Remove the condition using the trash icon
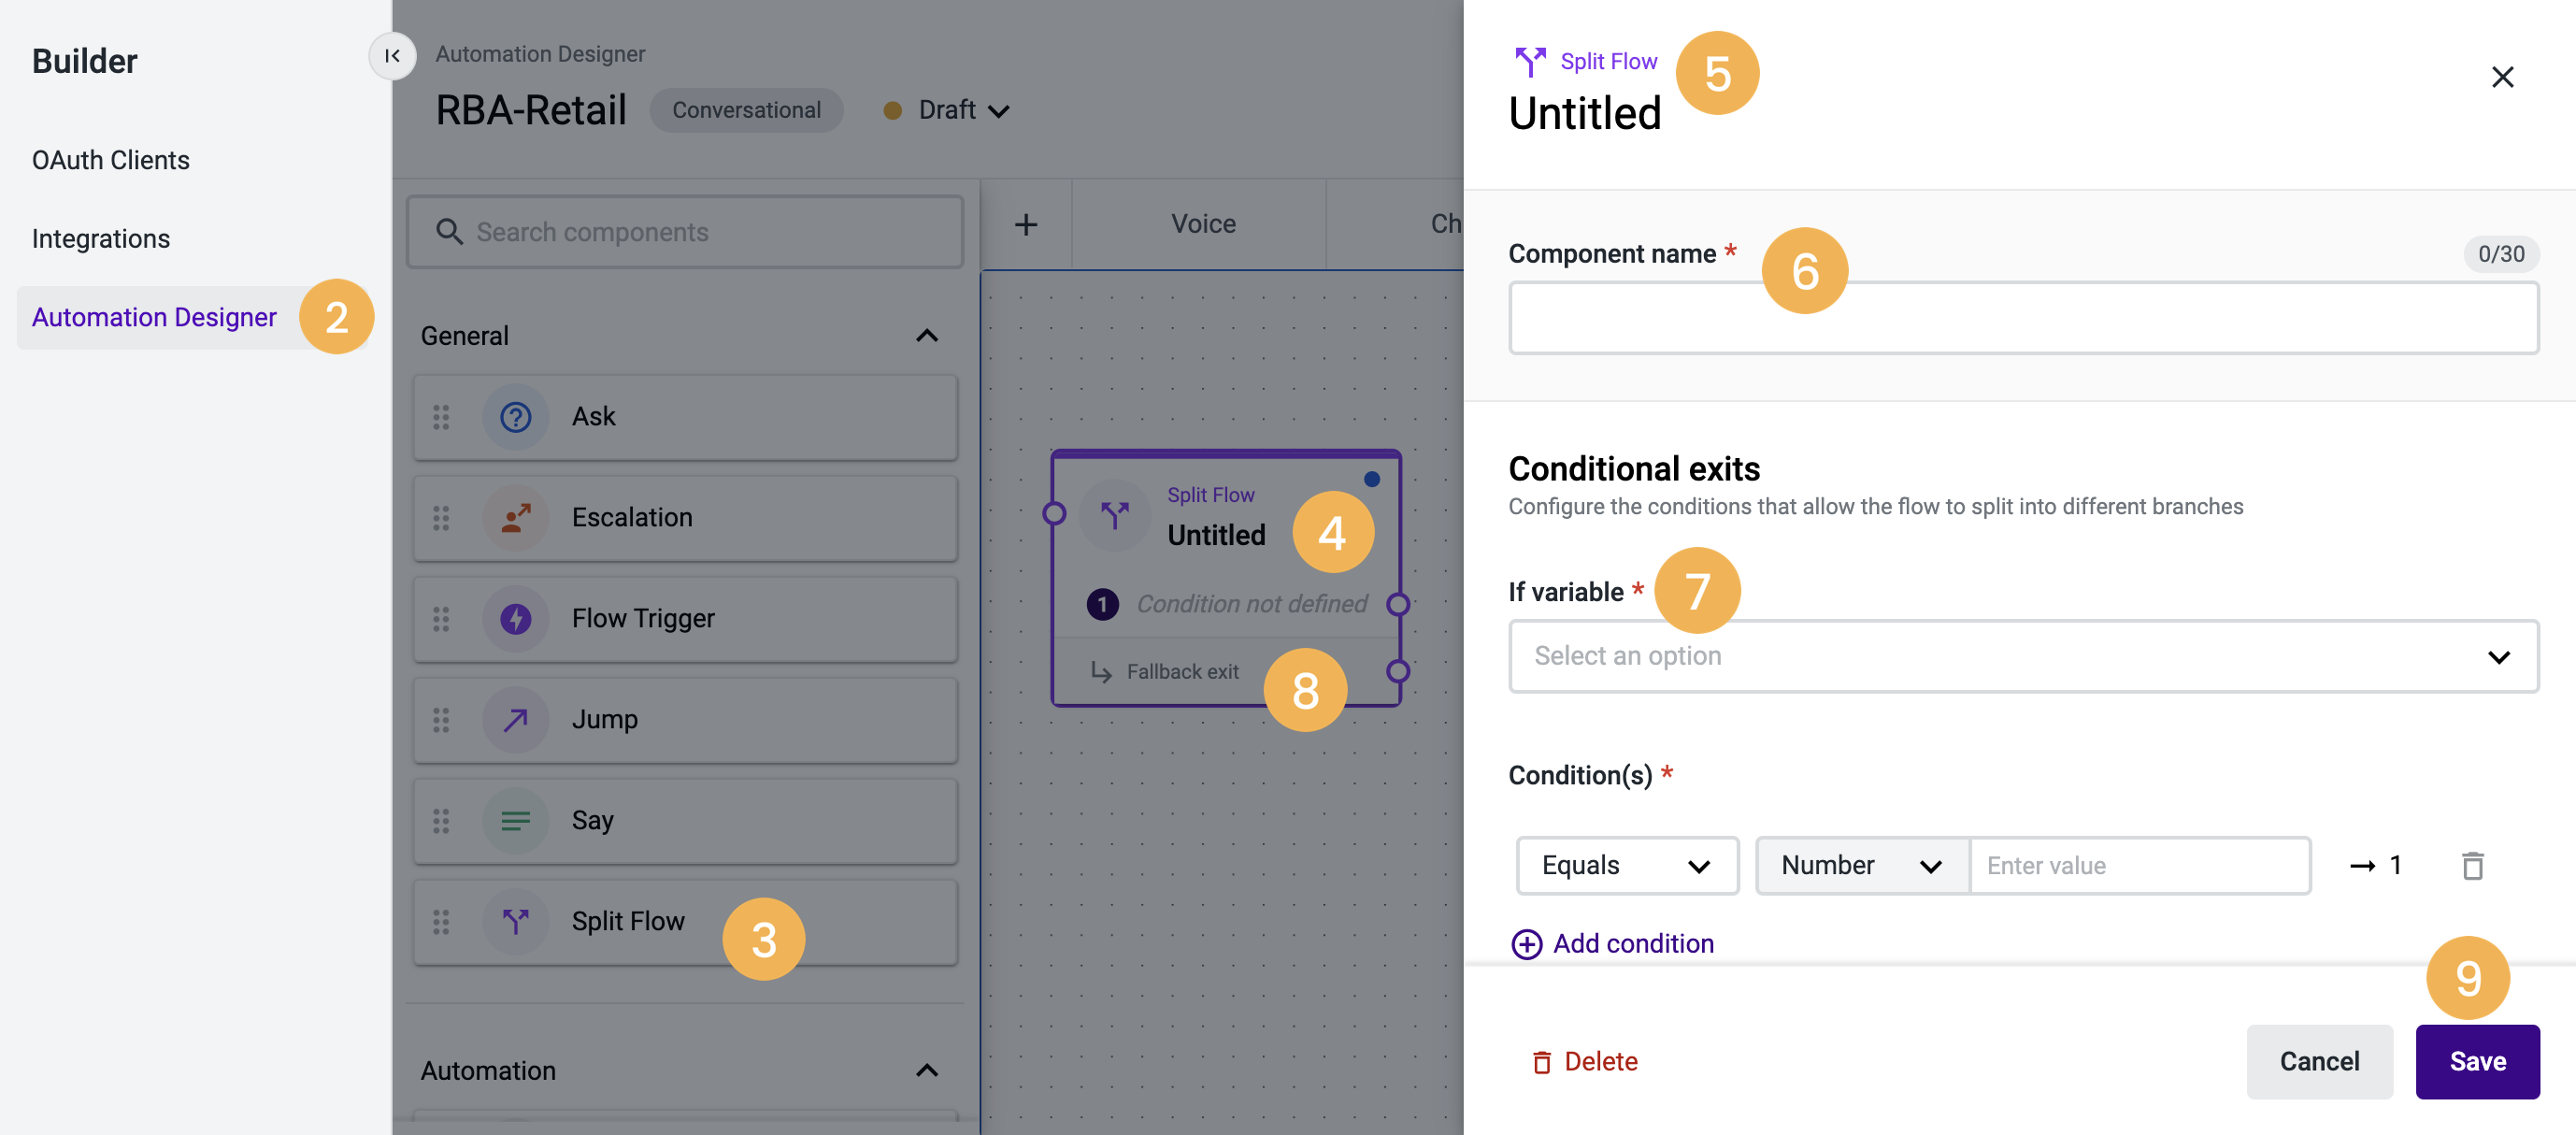The image size is (2576, 1135). (x=2473, y=865)
